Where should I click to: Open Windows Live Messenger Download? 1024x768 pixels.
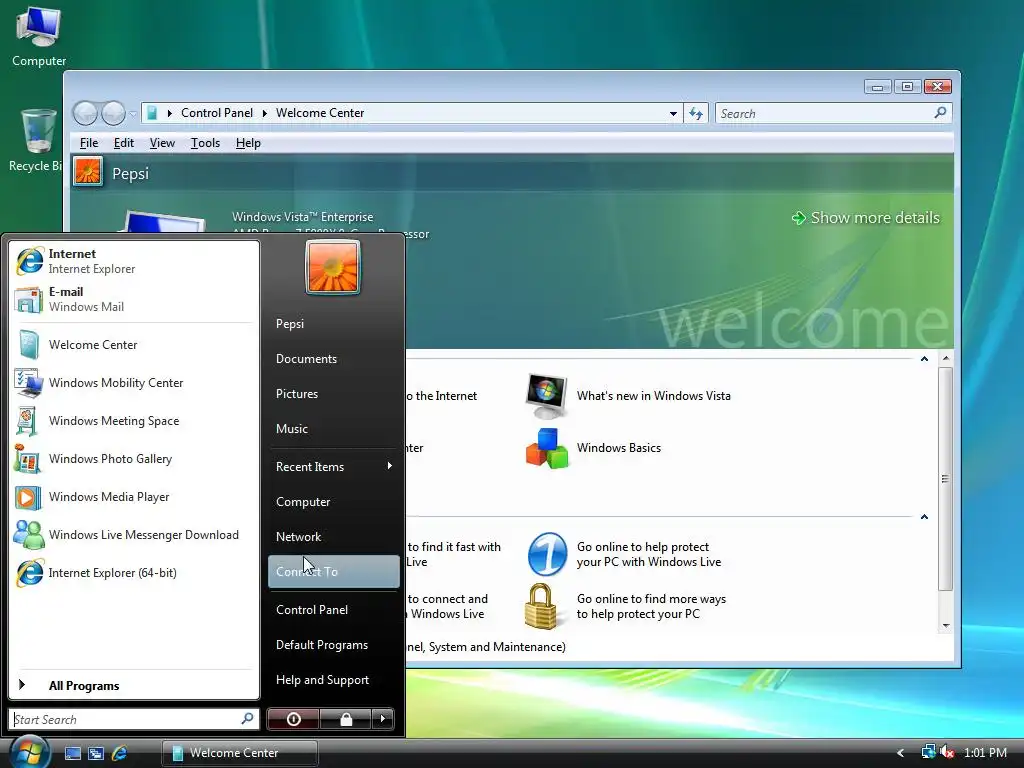(x=133, y=535)
